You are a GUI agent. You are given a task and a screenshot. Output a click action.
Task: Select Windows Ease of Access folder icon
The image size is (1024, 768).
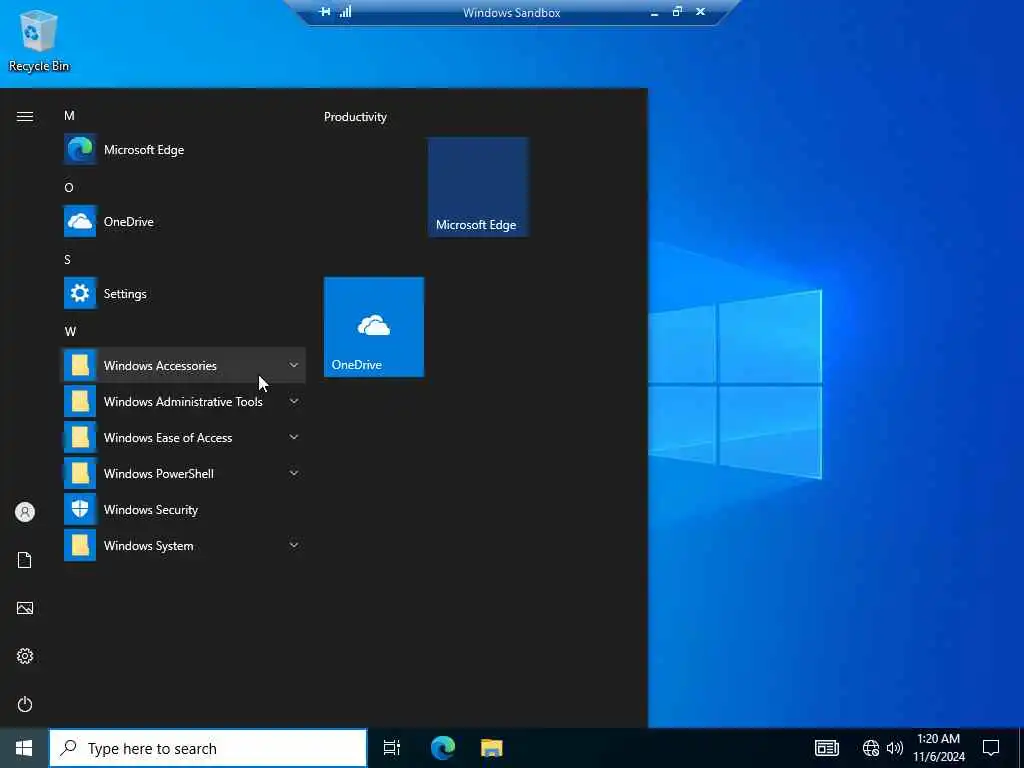pos(80,437)
